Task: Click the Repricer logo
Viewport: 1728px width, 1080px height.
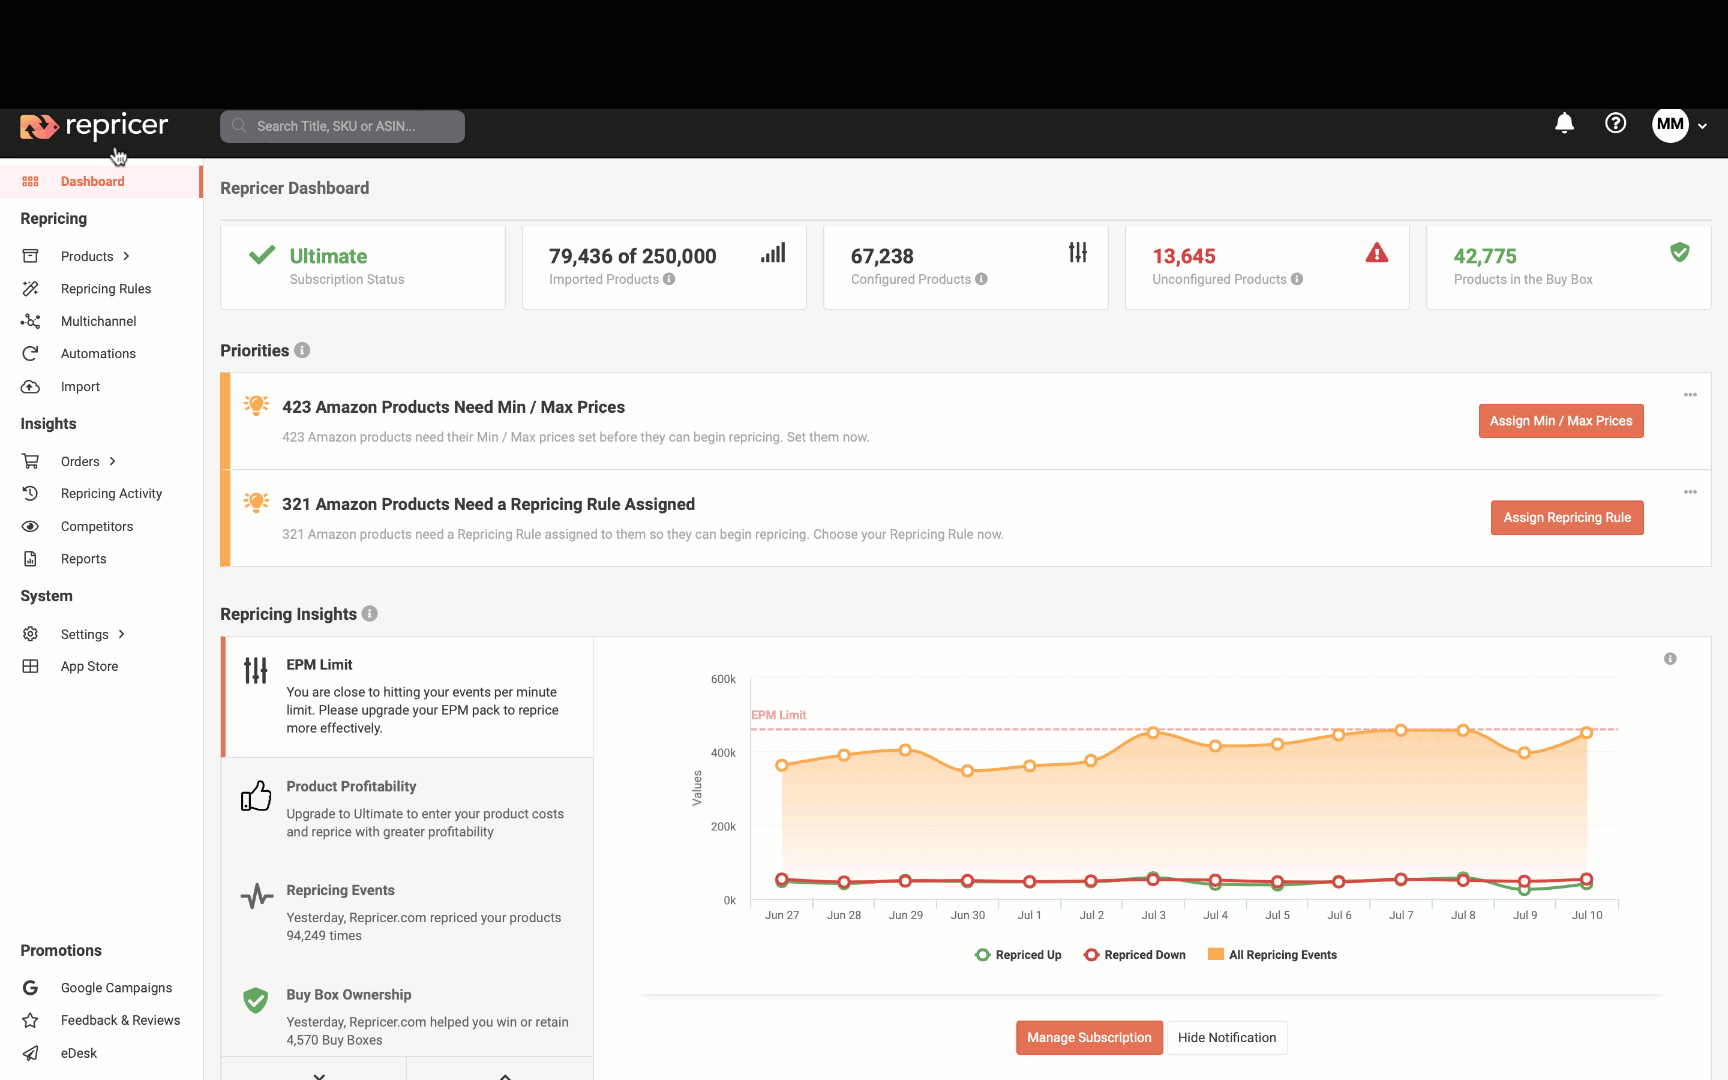Action: [94, 127]
